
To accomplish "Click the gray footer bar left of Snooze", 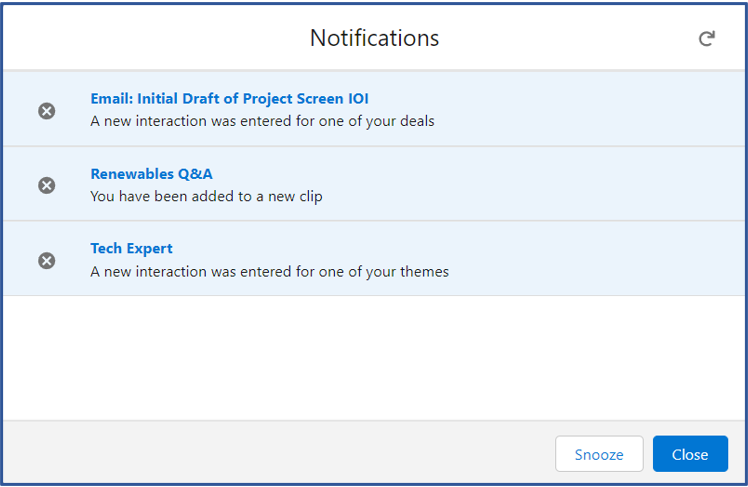I will (279, 453).
